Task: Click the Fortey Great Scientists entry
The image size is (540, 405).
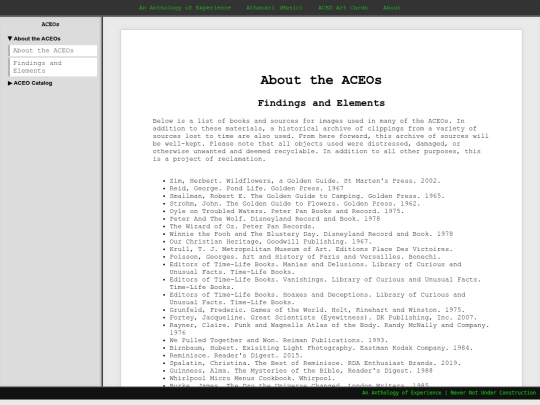Action: [x=323, y=317]
